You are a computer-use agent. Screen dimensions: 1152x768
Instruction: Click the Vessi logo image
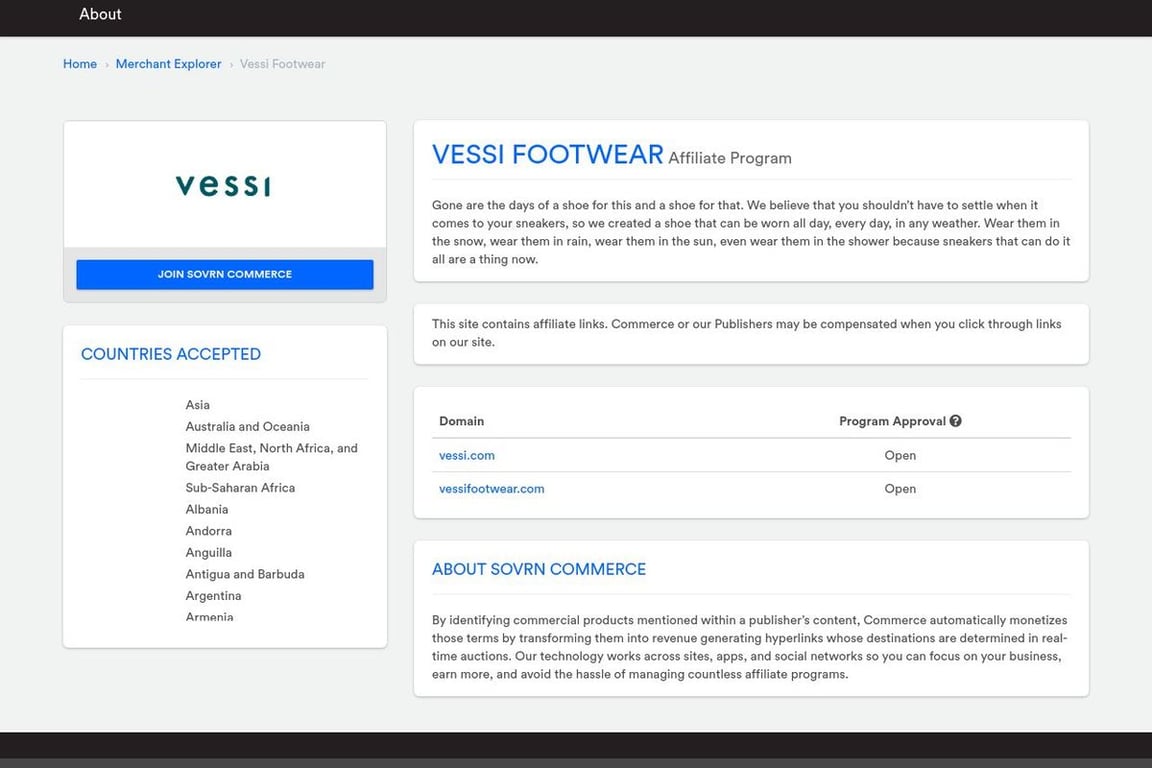pos(223,185)
